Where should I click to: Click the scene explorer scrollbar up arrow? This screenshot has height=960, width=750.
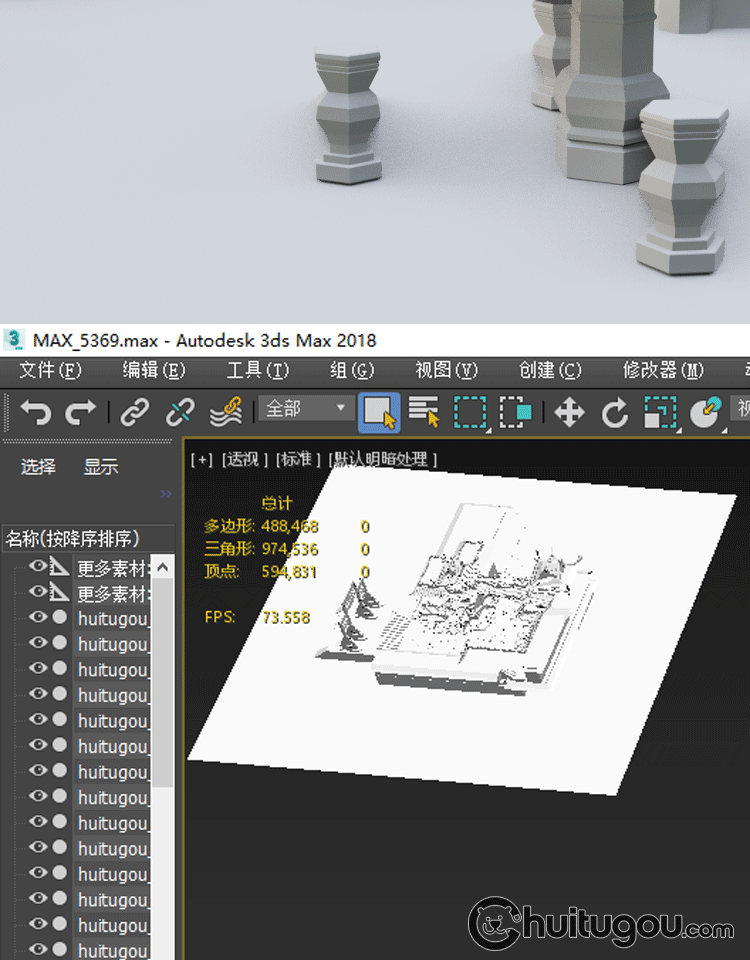click(161, 568)
